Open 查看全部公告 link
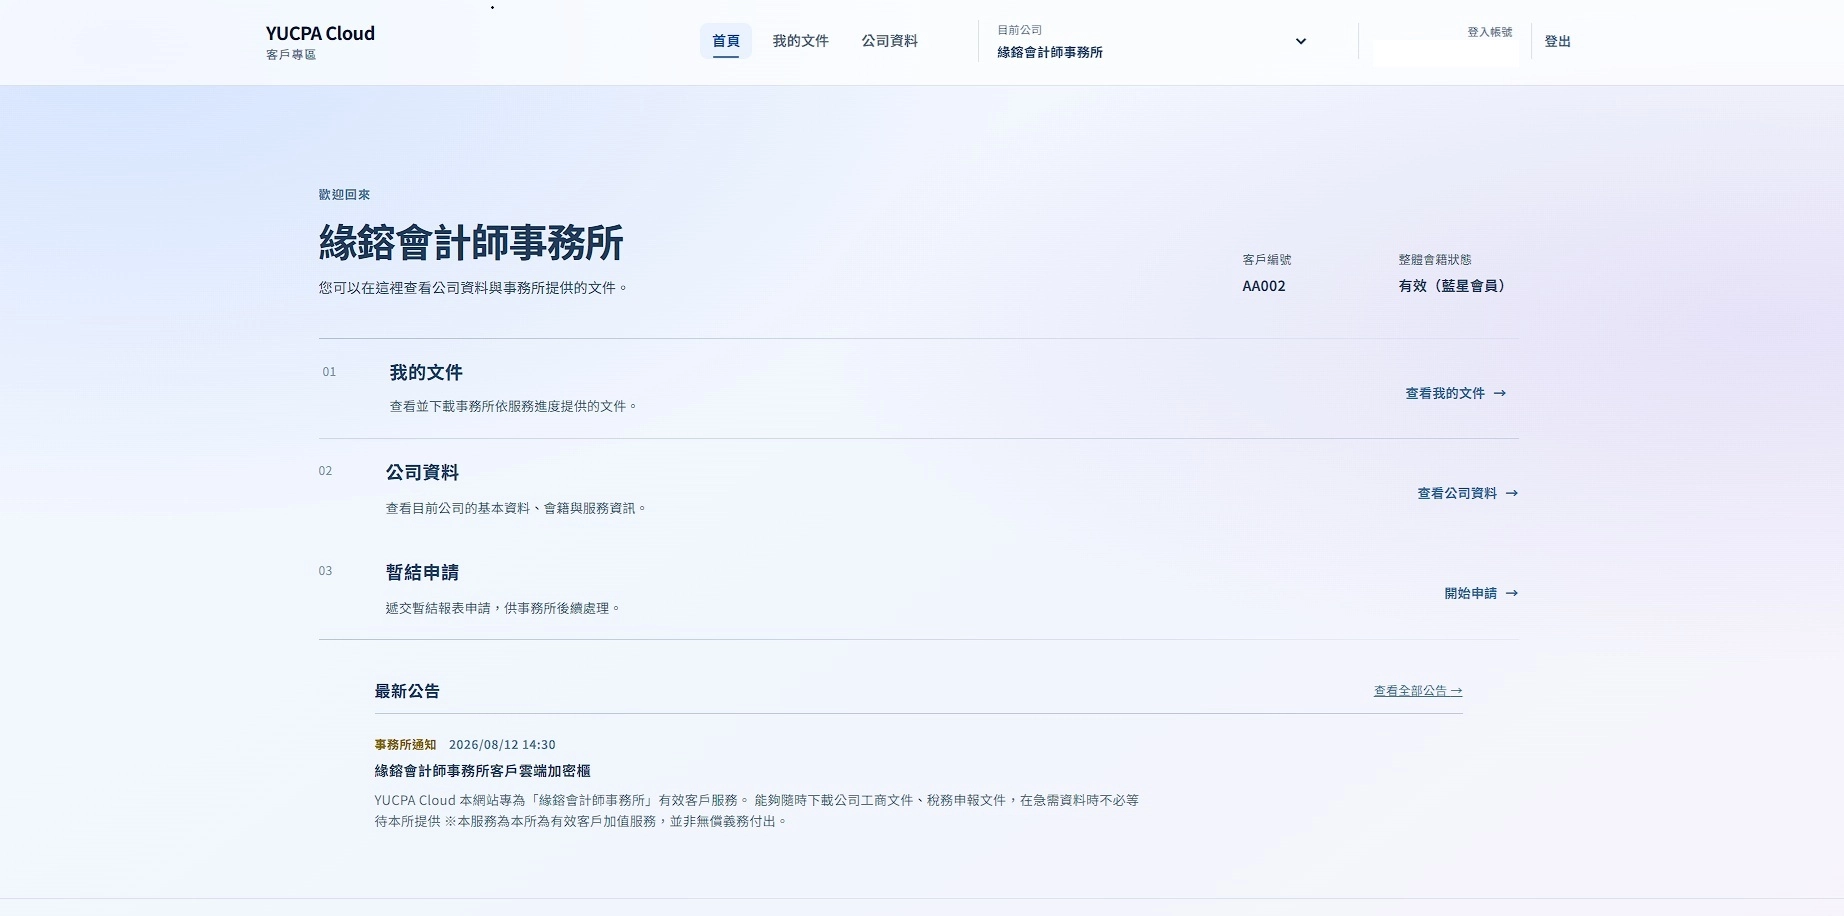 (1418, 691)
